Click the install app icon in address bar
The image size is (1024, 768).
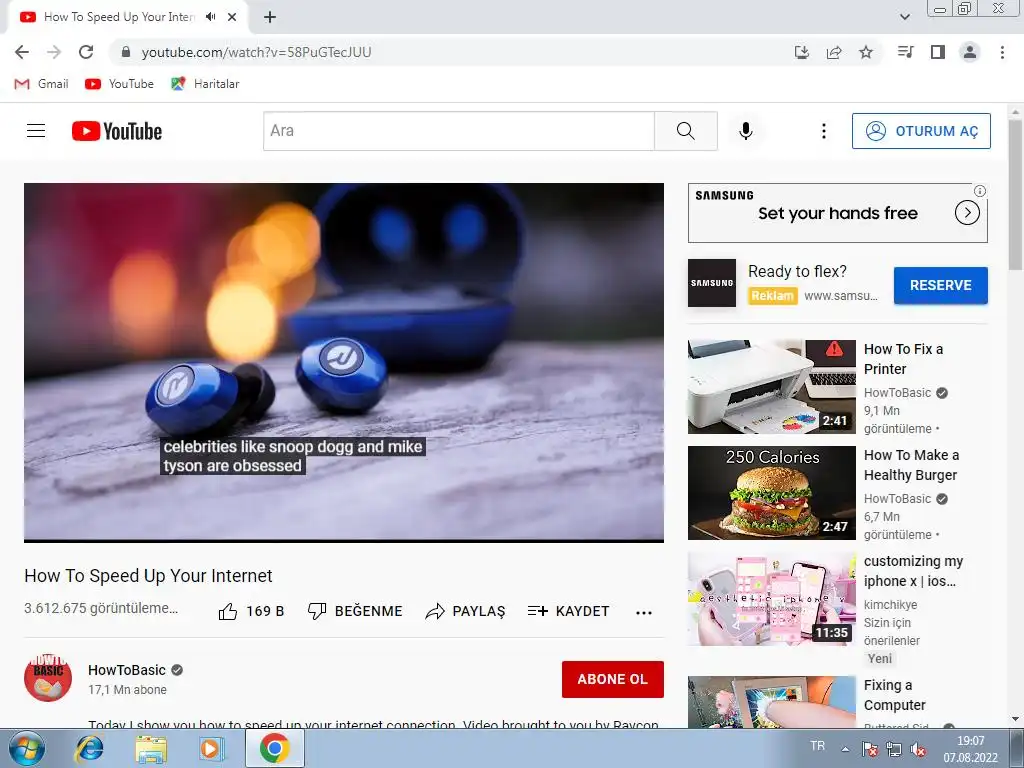[802, 52]
